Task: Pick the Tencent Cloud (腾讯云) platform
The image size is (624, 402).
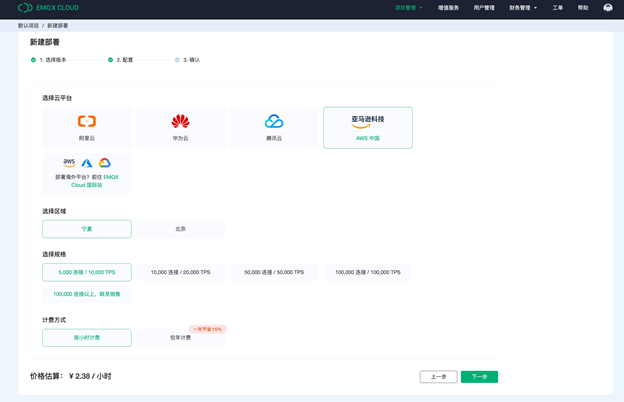Action: tap(274, 128)
